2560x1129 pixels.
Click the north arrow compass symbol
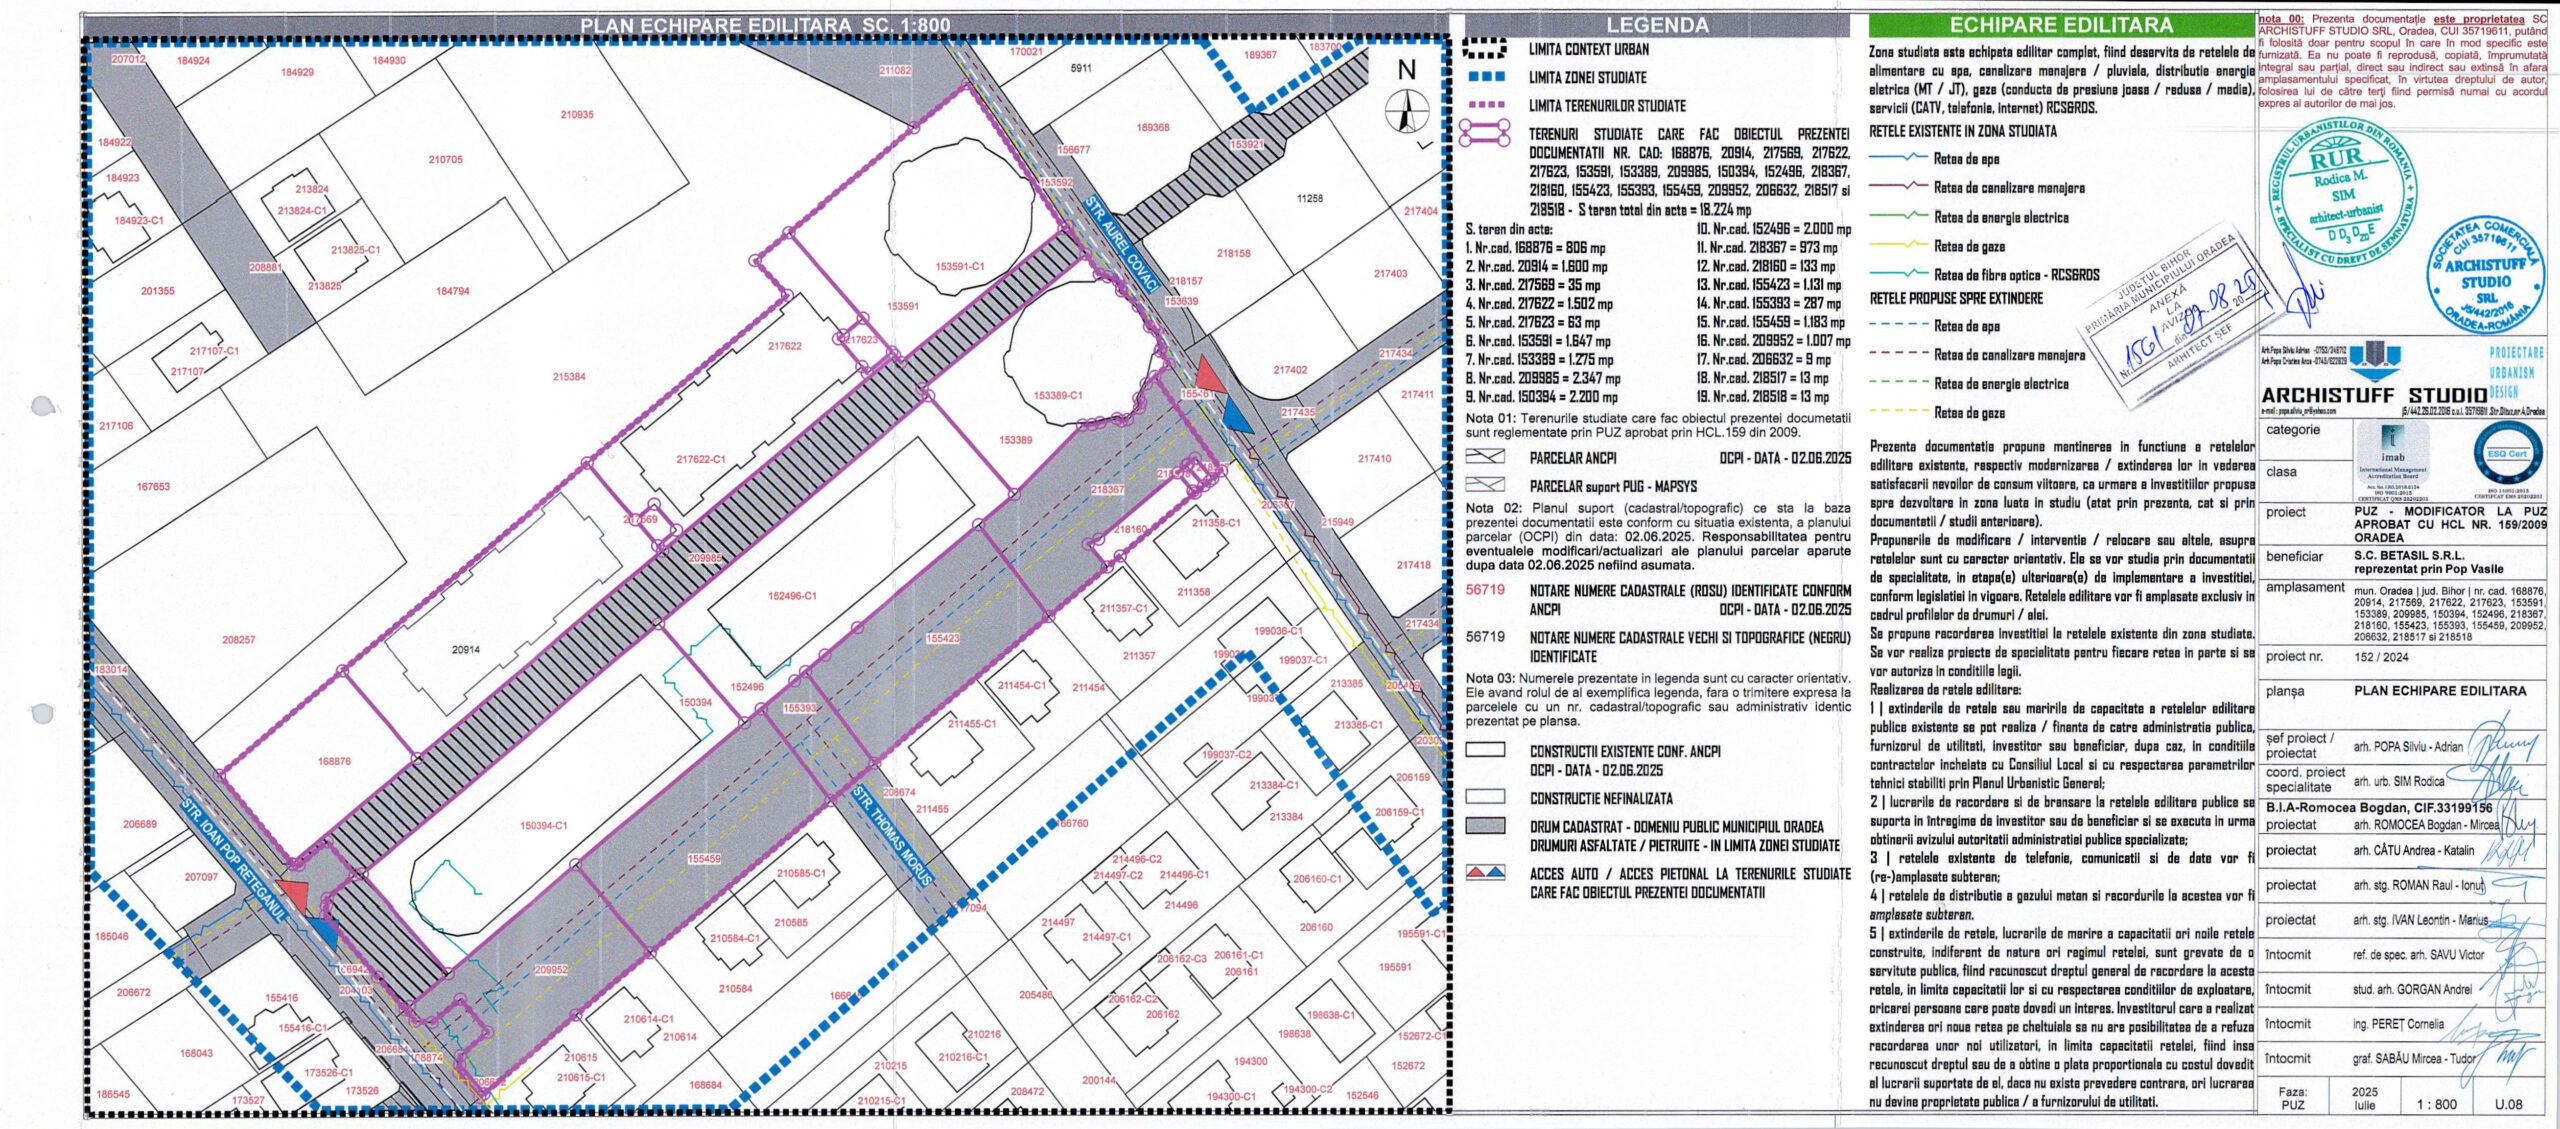(1407, 110)
